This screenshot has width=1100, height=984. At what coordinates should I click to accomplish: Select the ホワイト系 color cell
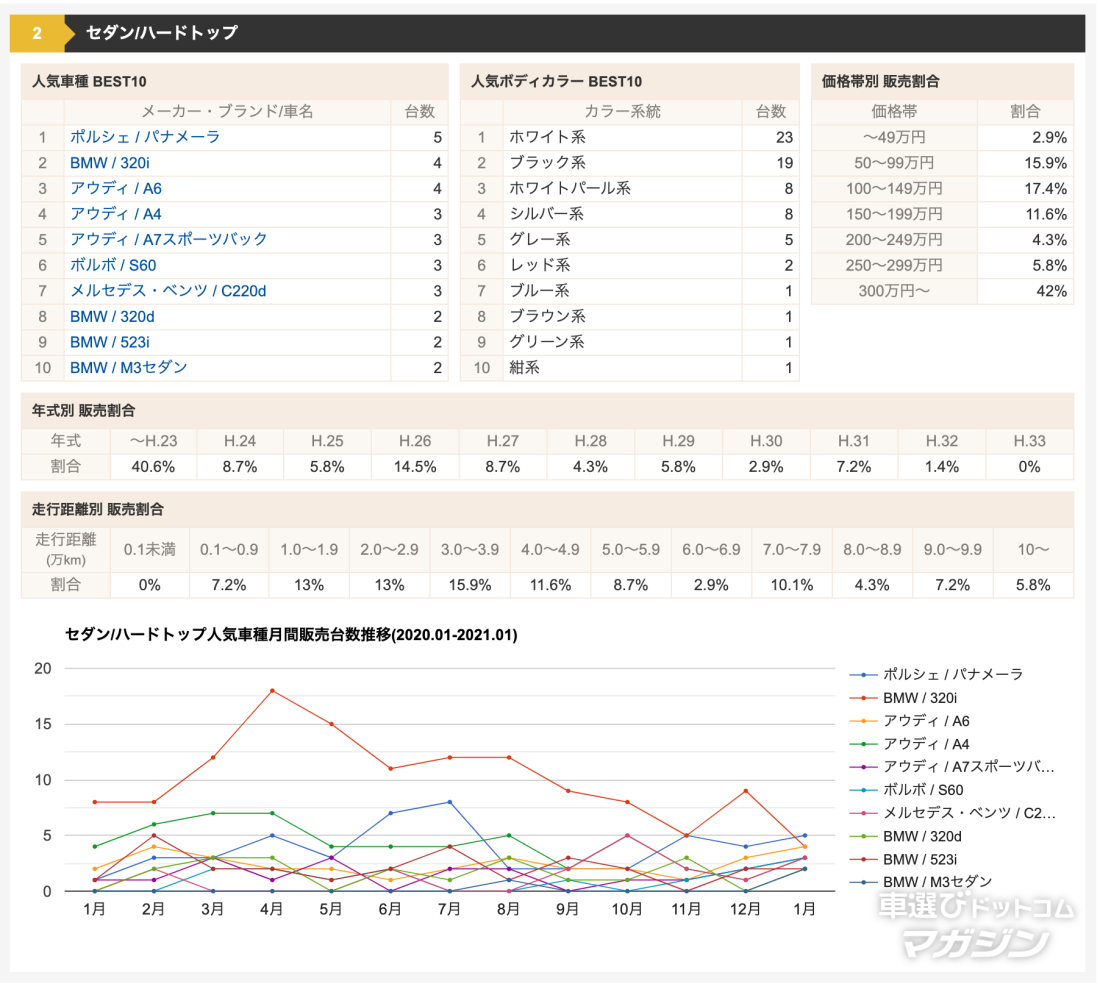[x=622, y=137]
